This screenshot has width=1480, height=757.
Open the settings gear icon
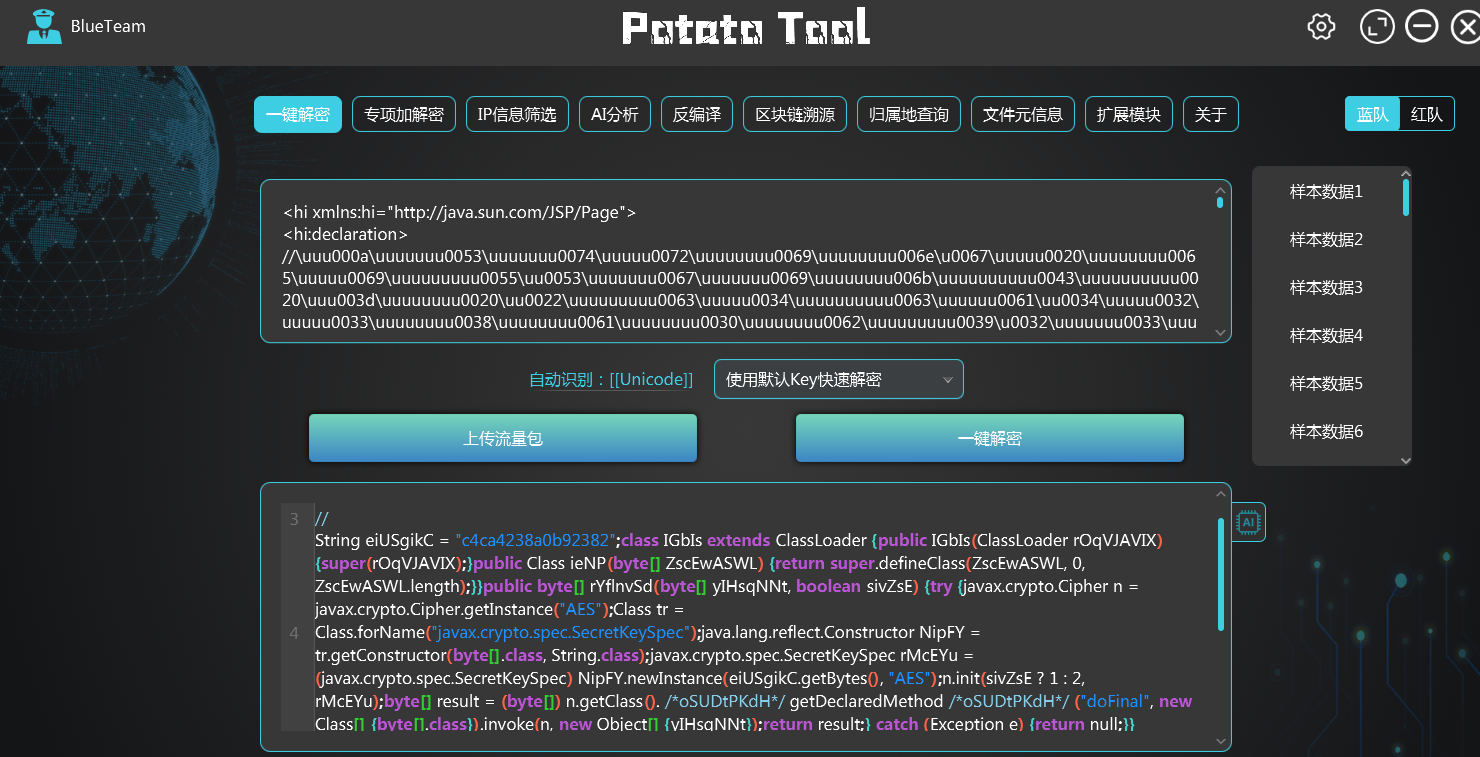pyautogui.click(x=1321, y=27)
